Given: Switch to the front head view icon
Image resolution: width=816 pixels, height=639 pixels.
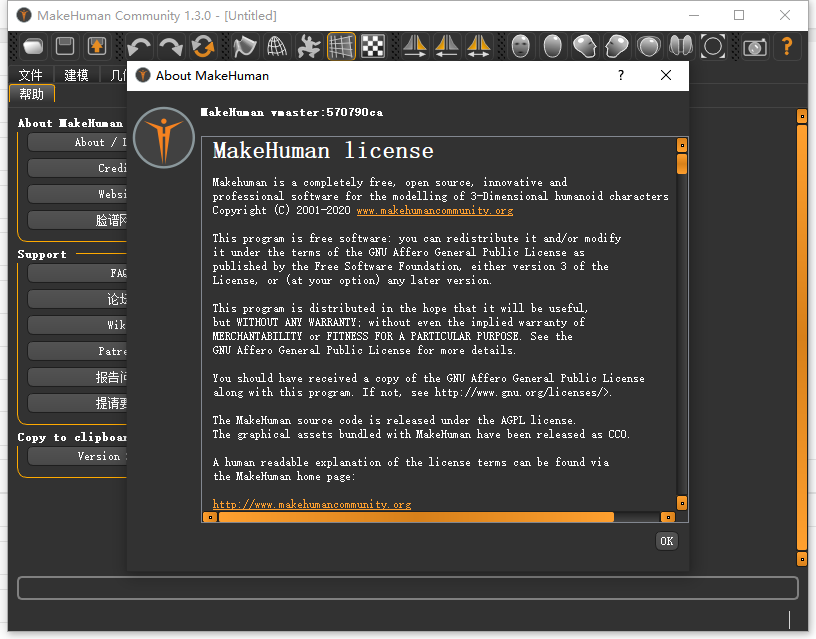Looking at the screenshot, I should [x=520, y=46].
